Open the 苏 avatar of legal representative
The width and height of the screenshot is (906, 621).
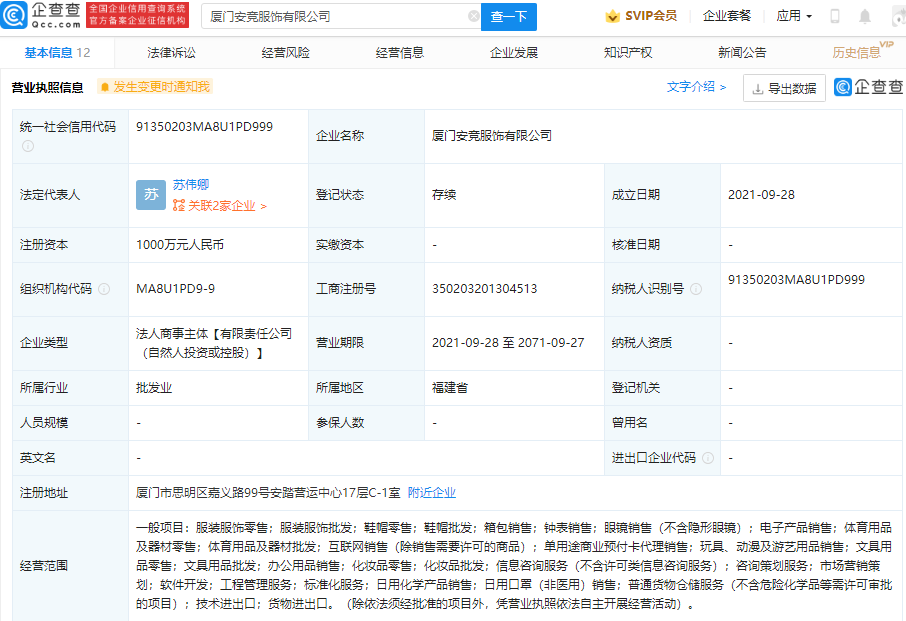151,195
